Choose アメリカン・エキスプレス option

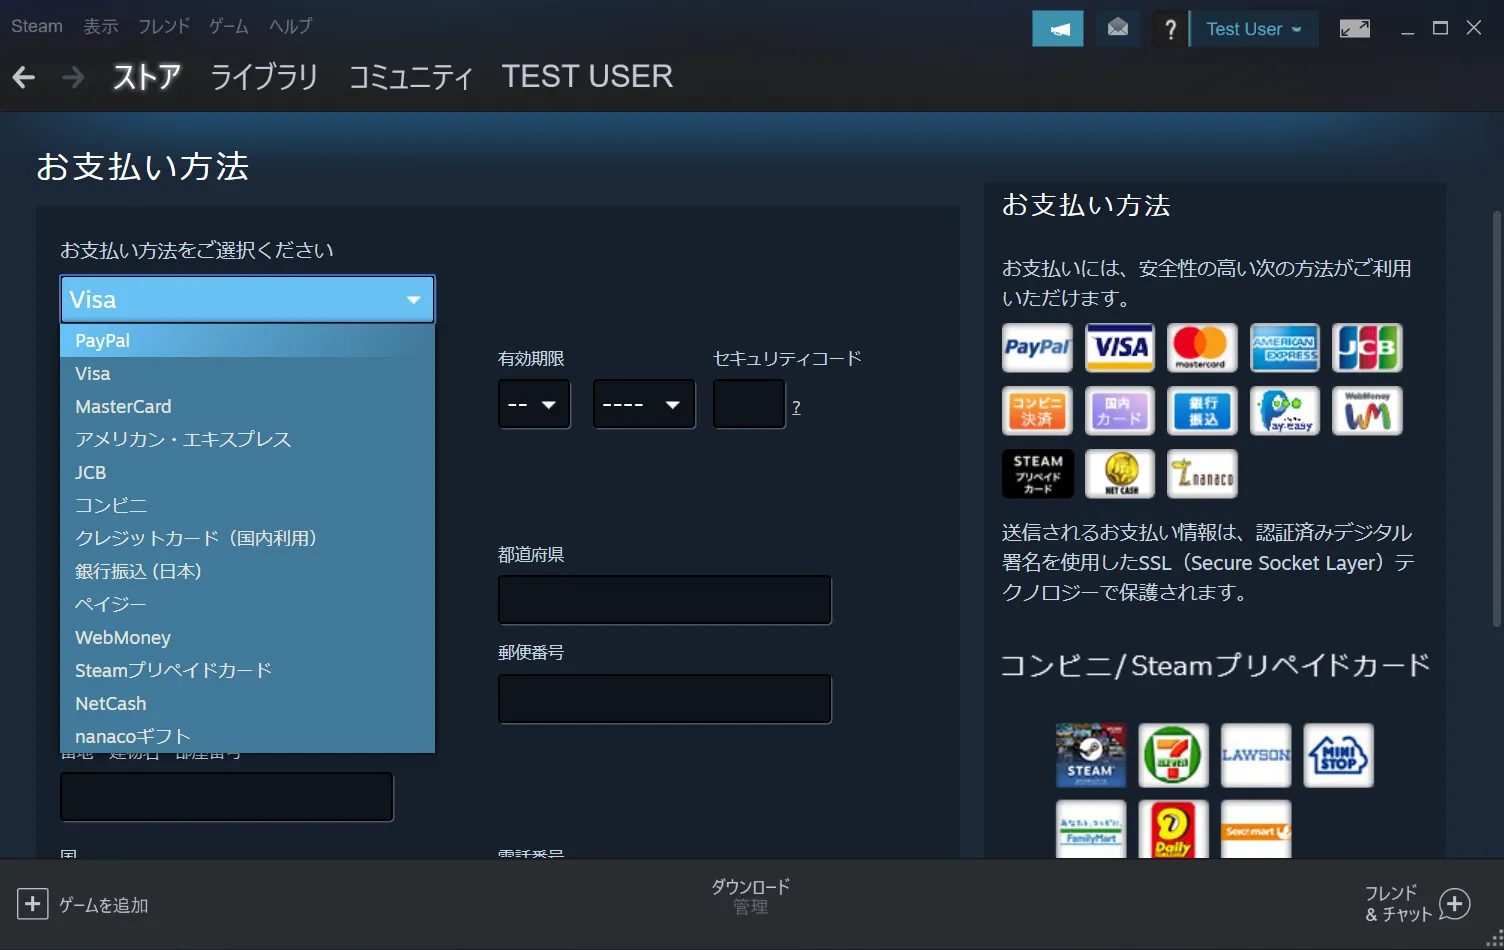tap(247, 439)
